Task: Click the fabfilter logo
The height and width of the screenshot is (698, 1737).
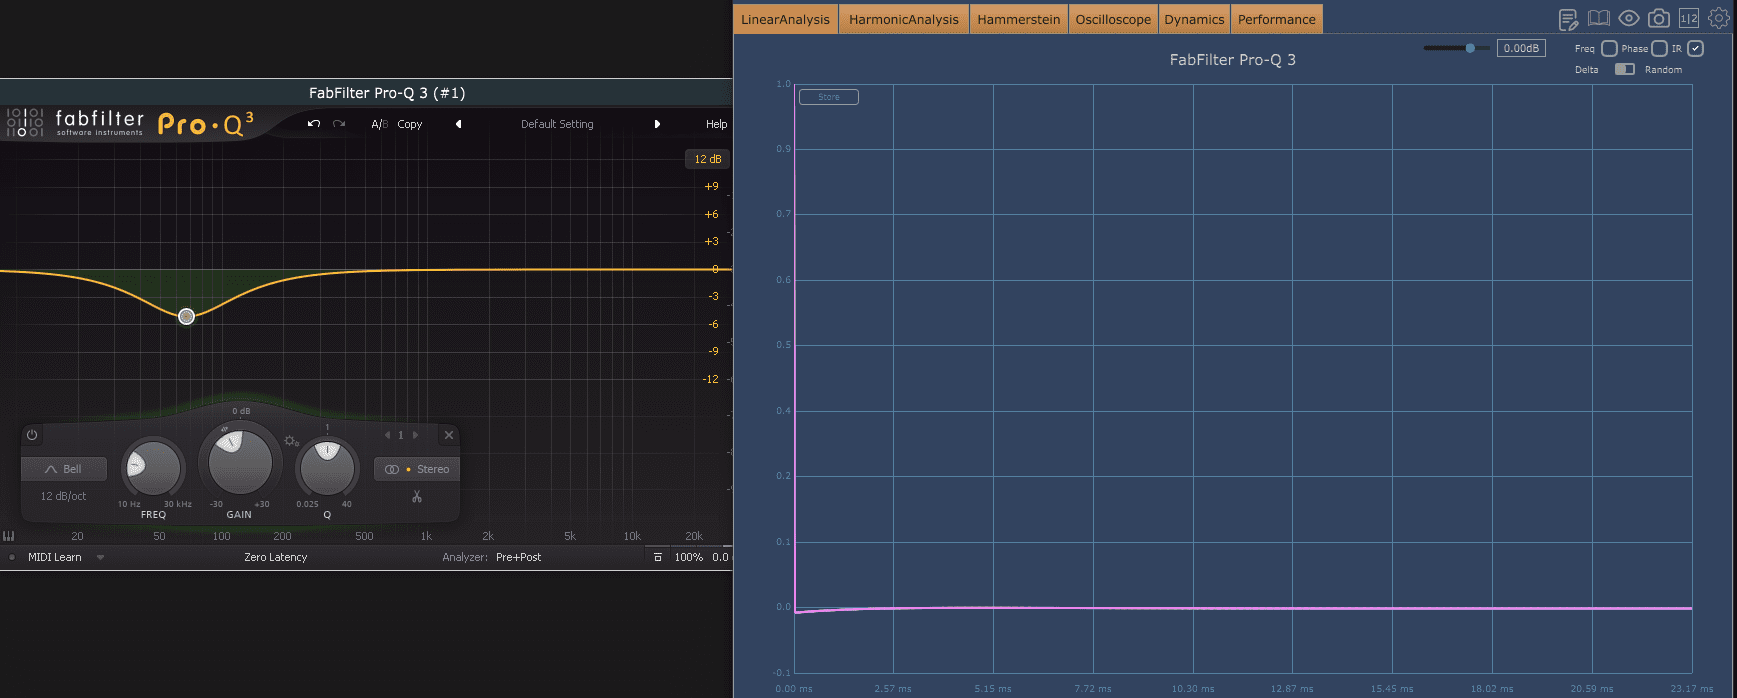Action: point(76,122)
